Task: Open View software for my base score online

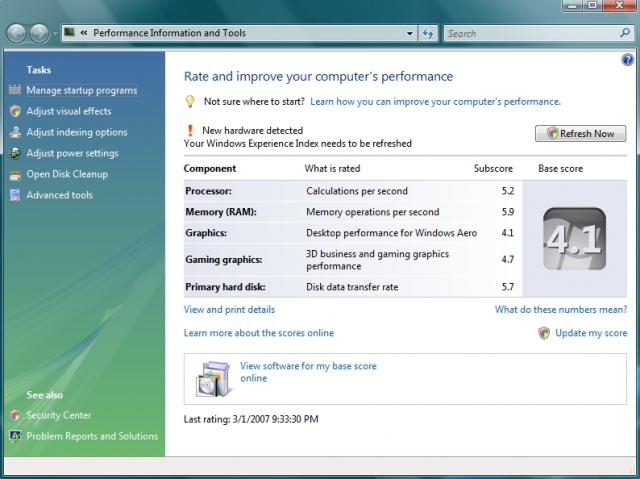Action: 308,372
